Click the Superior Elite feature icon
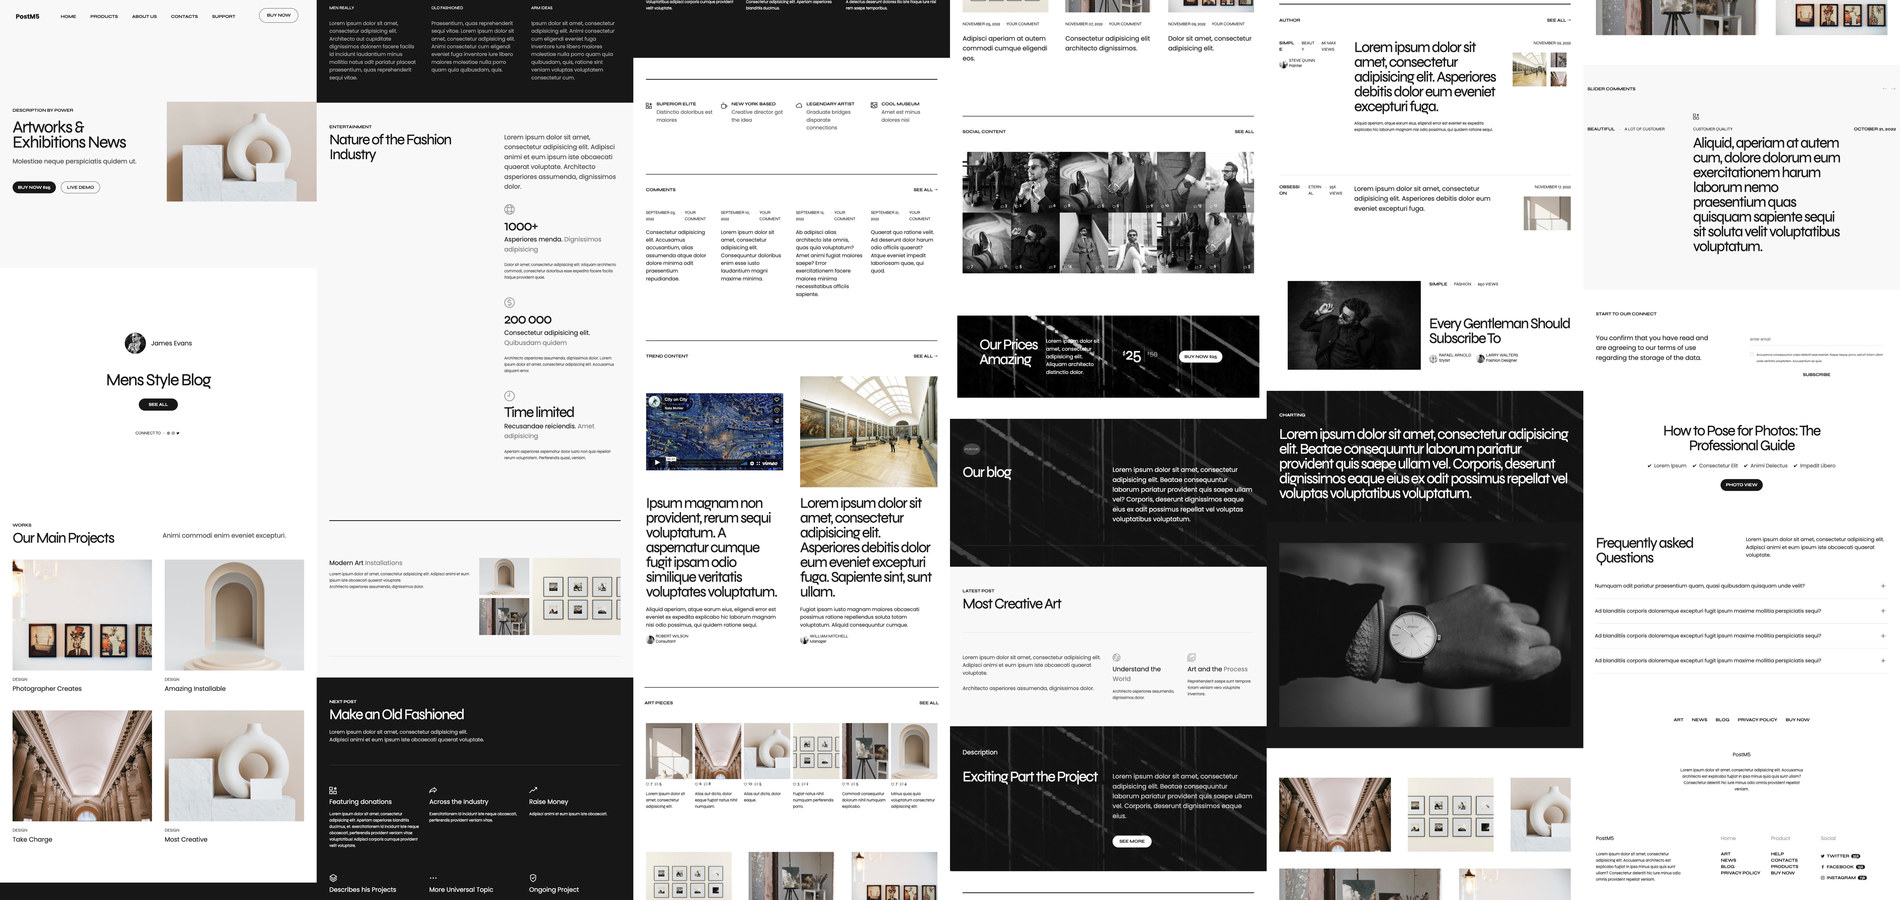The width and height of the screenshot is (1900, 900). click(649, 105)
